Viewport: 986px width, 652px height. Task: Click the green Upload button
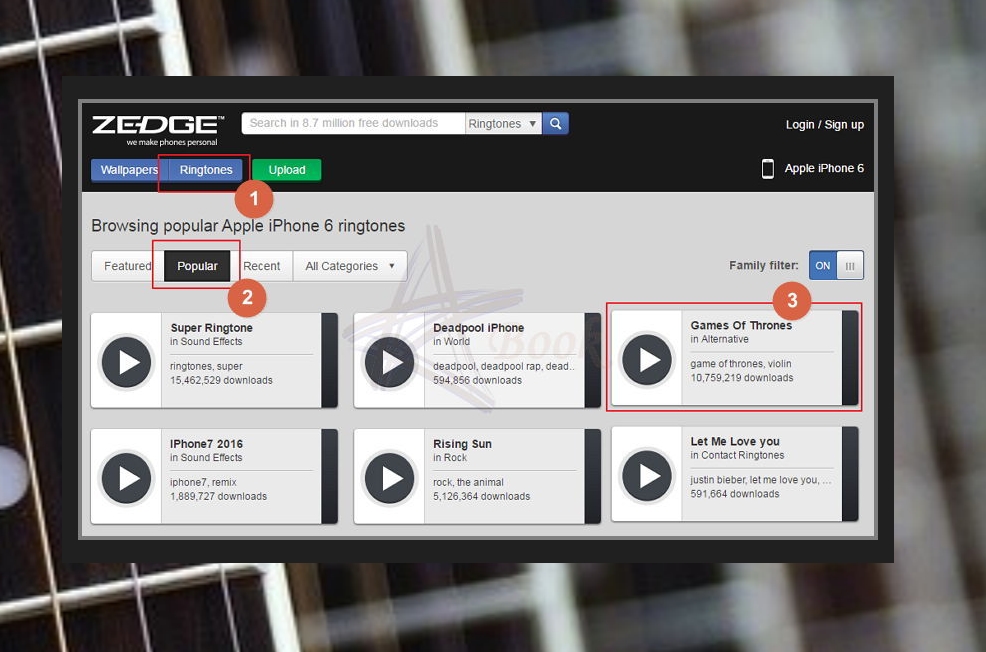(x=287, y=170)
